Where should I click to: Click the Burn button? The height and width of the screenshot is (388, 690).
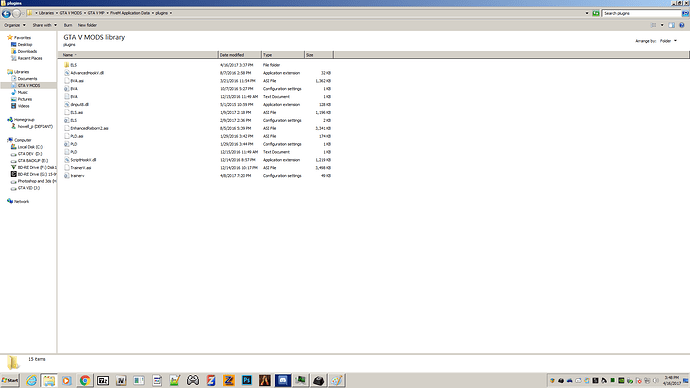pyautogui.click(x=68, y=25)
